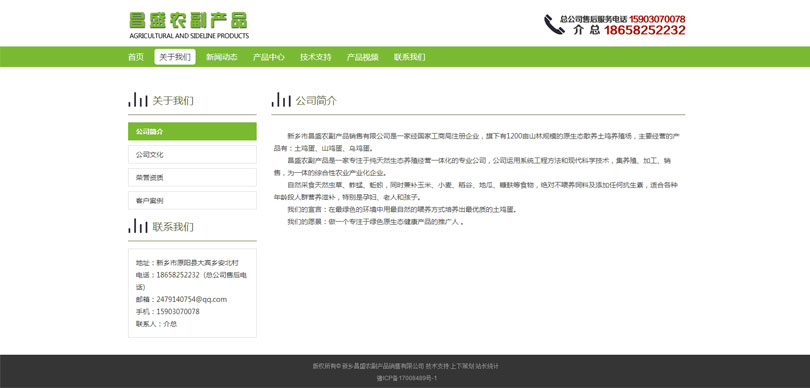Open 公司文化 in the sidebar
The image size is (810, 388).
pyautogui.click(x=192, y=154)
